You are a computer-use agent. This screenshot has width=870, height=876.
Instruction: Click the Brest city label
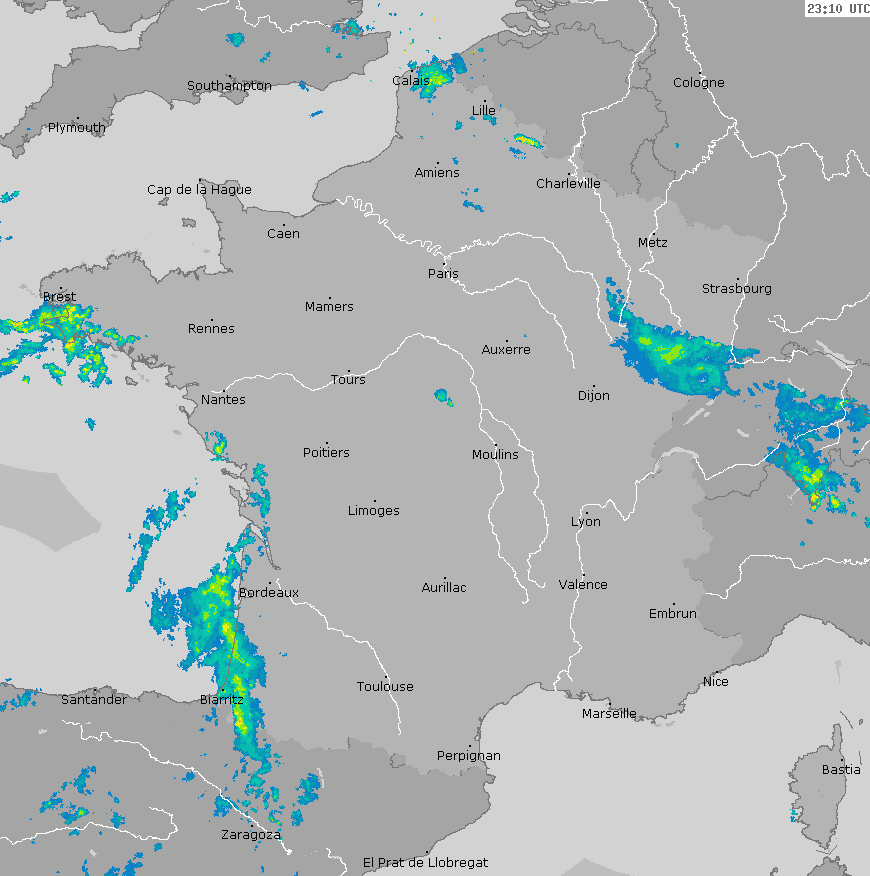tap(59, 297)
